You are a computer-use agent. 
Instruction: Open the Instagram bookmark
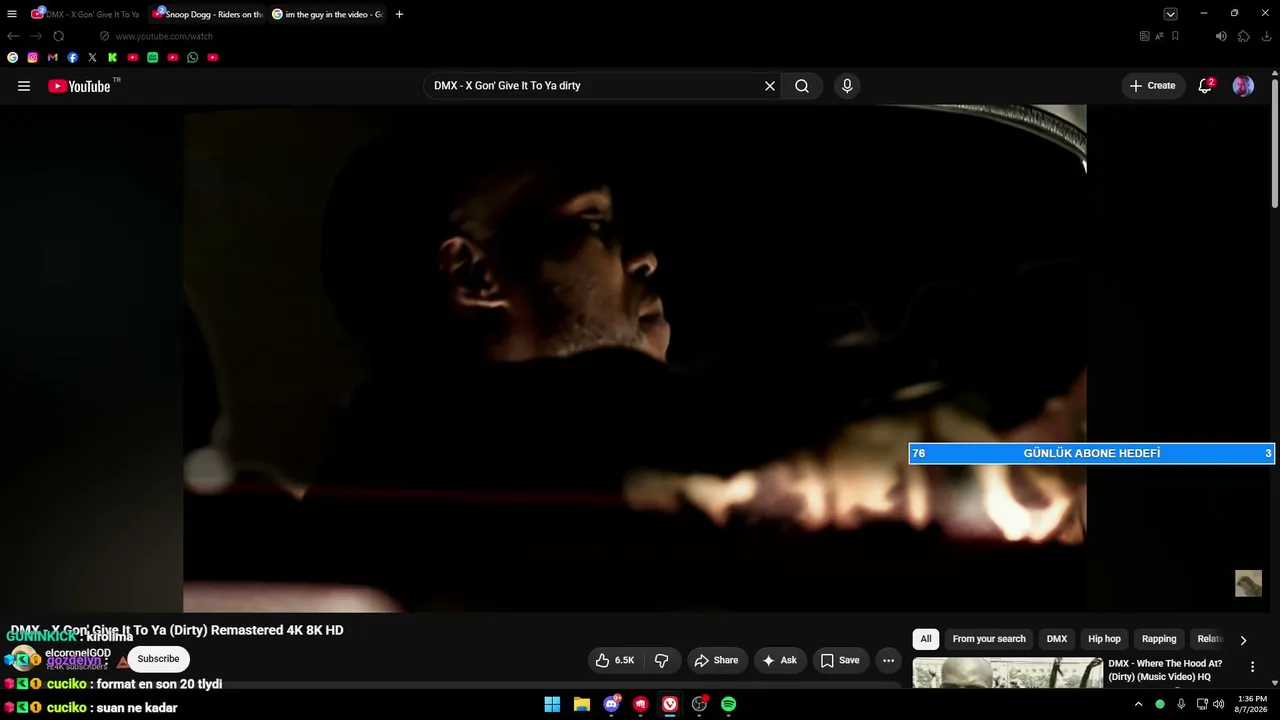pyautogui.click(x=32, y=58)
